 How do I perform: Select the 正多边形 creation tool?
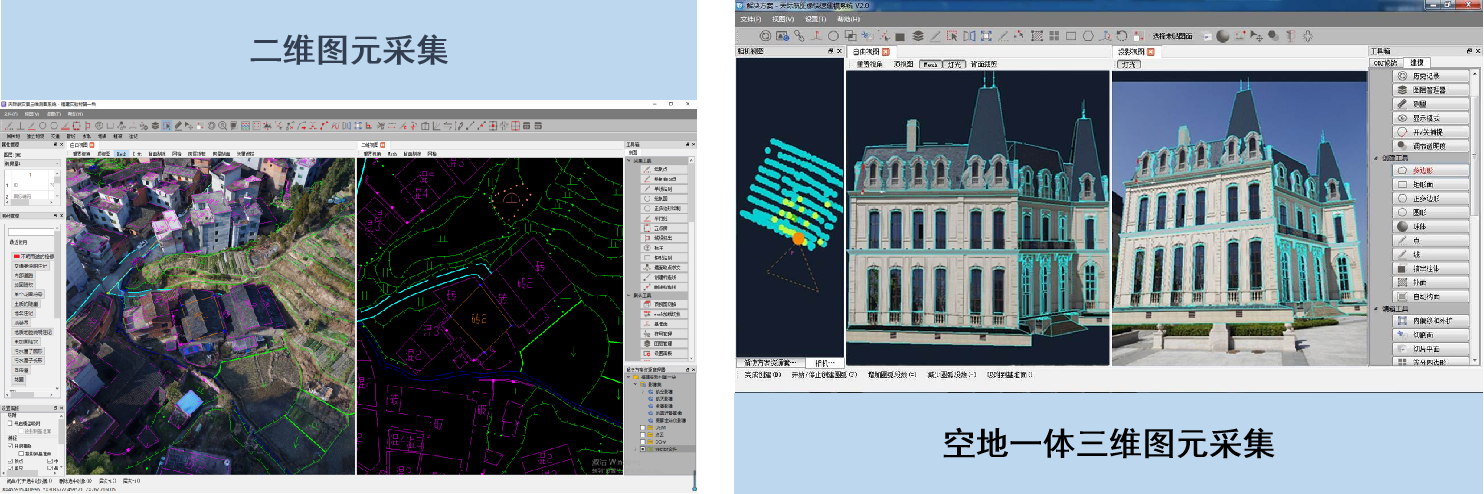[1430, 198]
